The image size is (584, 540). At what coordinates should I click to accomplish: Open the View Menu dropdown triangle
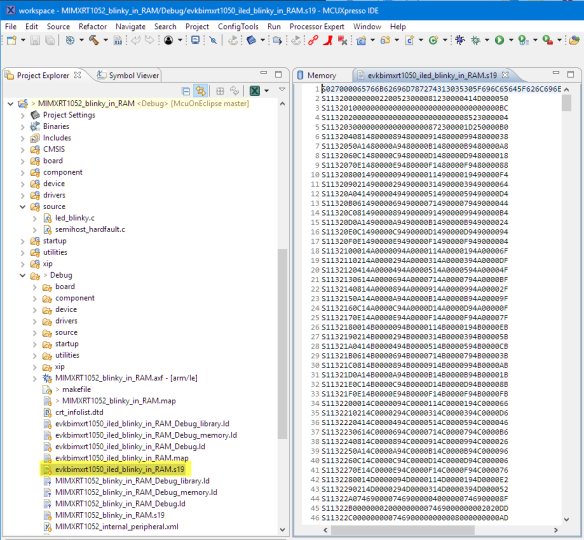coord(282,90)
